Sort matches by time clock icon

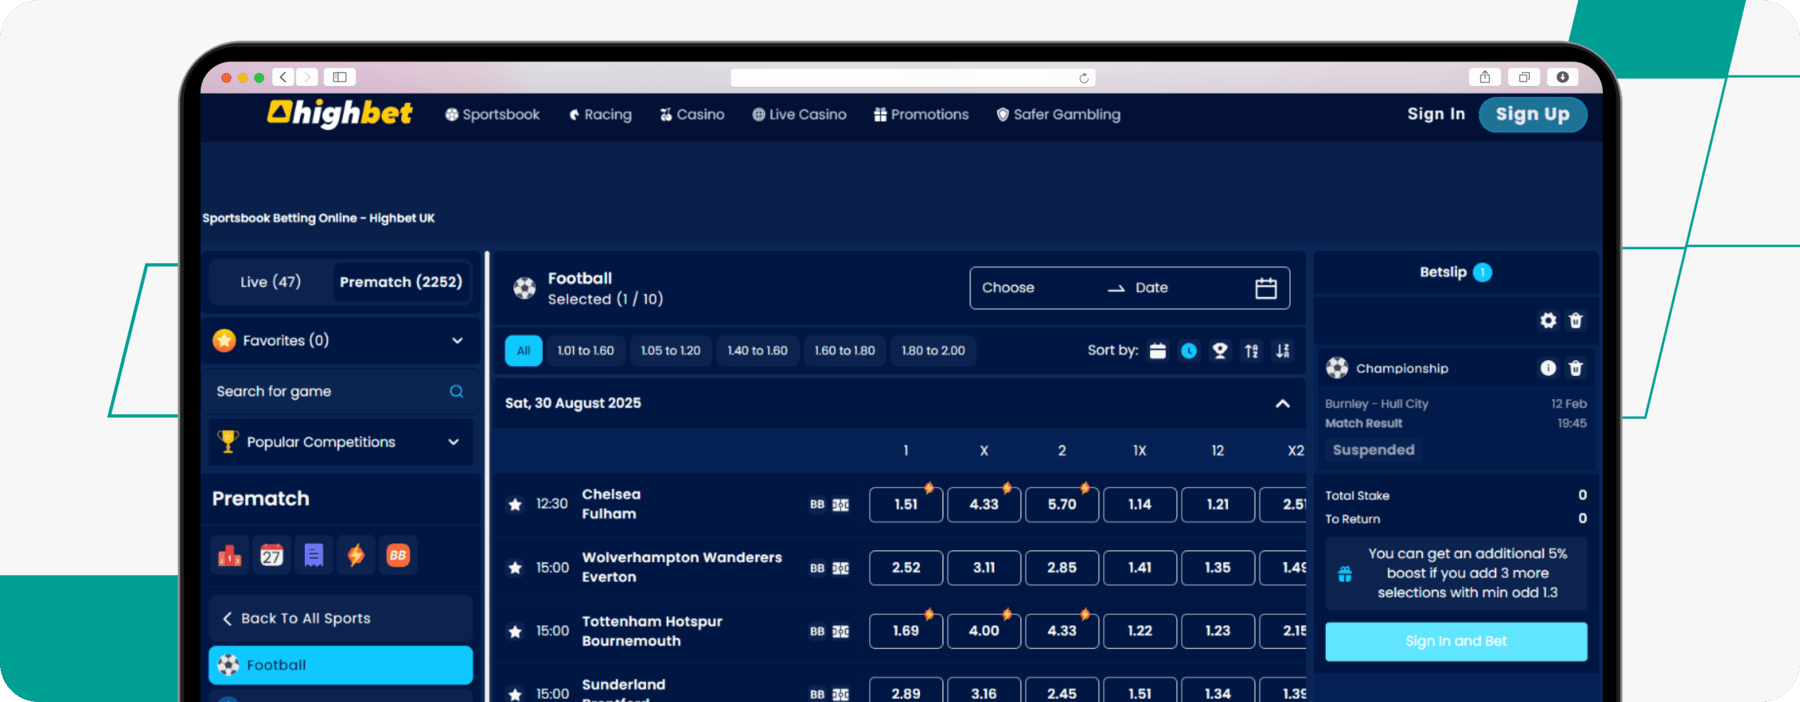[x=1189, y=351]
